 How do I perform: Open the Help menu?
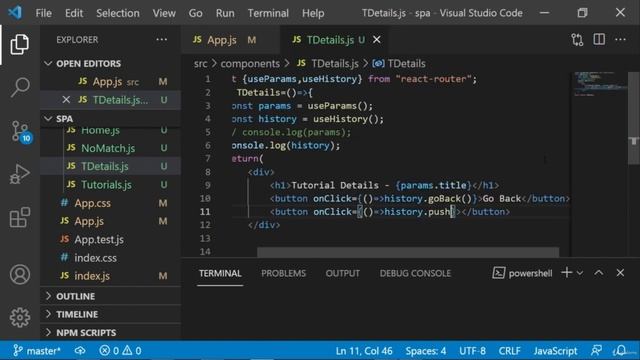click(x=313, y=13)
